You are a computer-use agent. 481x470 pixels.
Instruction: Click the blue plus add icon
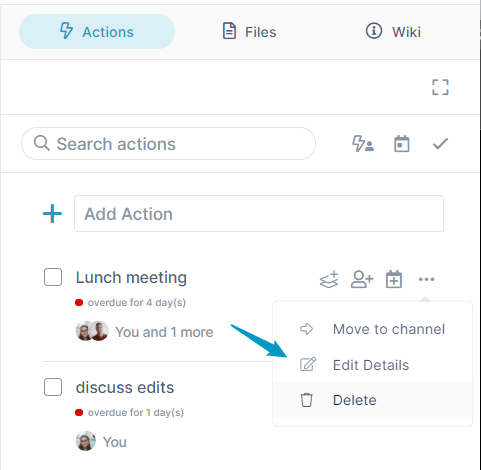coord(52,214)
